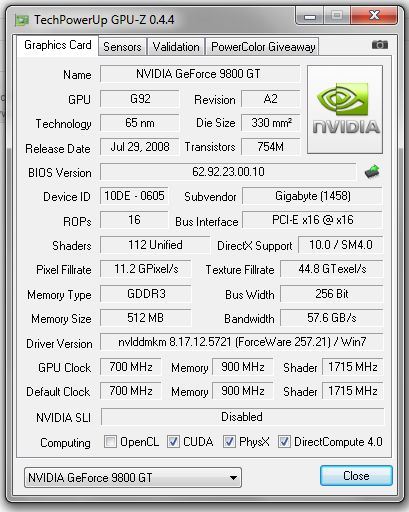409x512 pixels.
Task: Click the Shaders field 112 Unified
Action: click(x=155, y=245)
